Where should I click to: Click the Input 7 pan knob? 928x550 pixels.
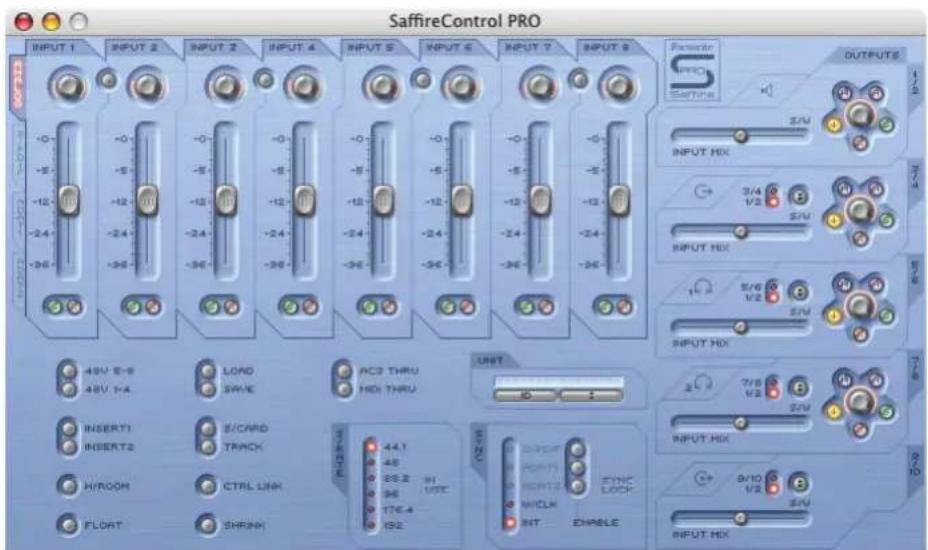coord(539,86)
